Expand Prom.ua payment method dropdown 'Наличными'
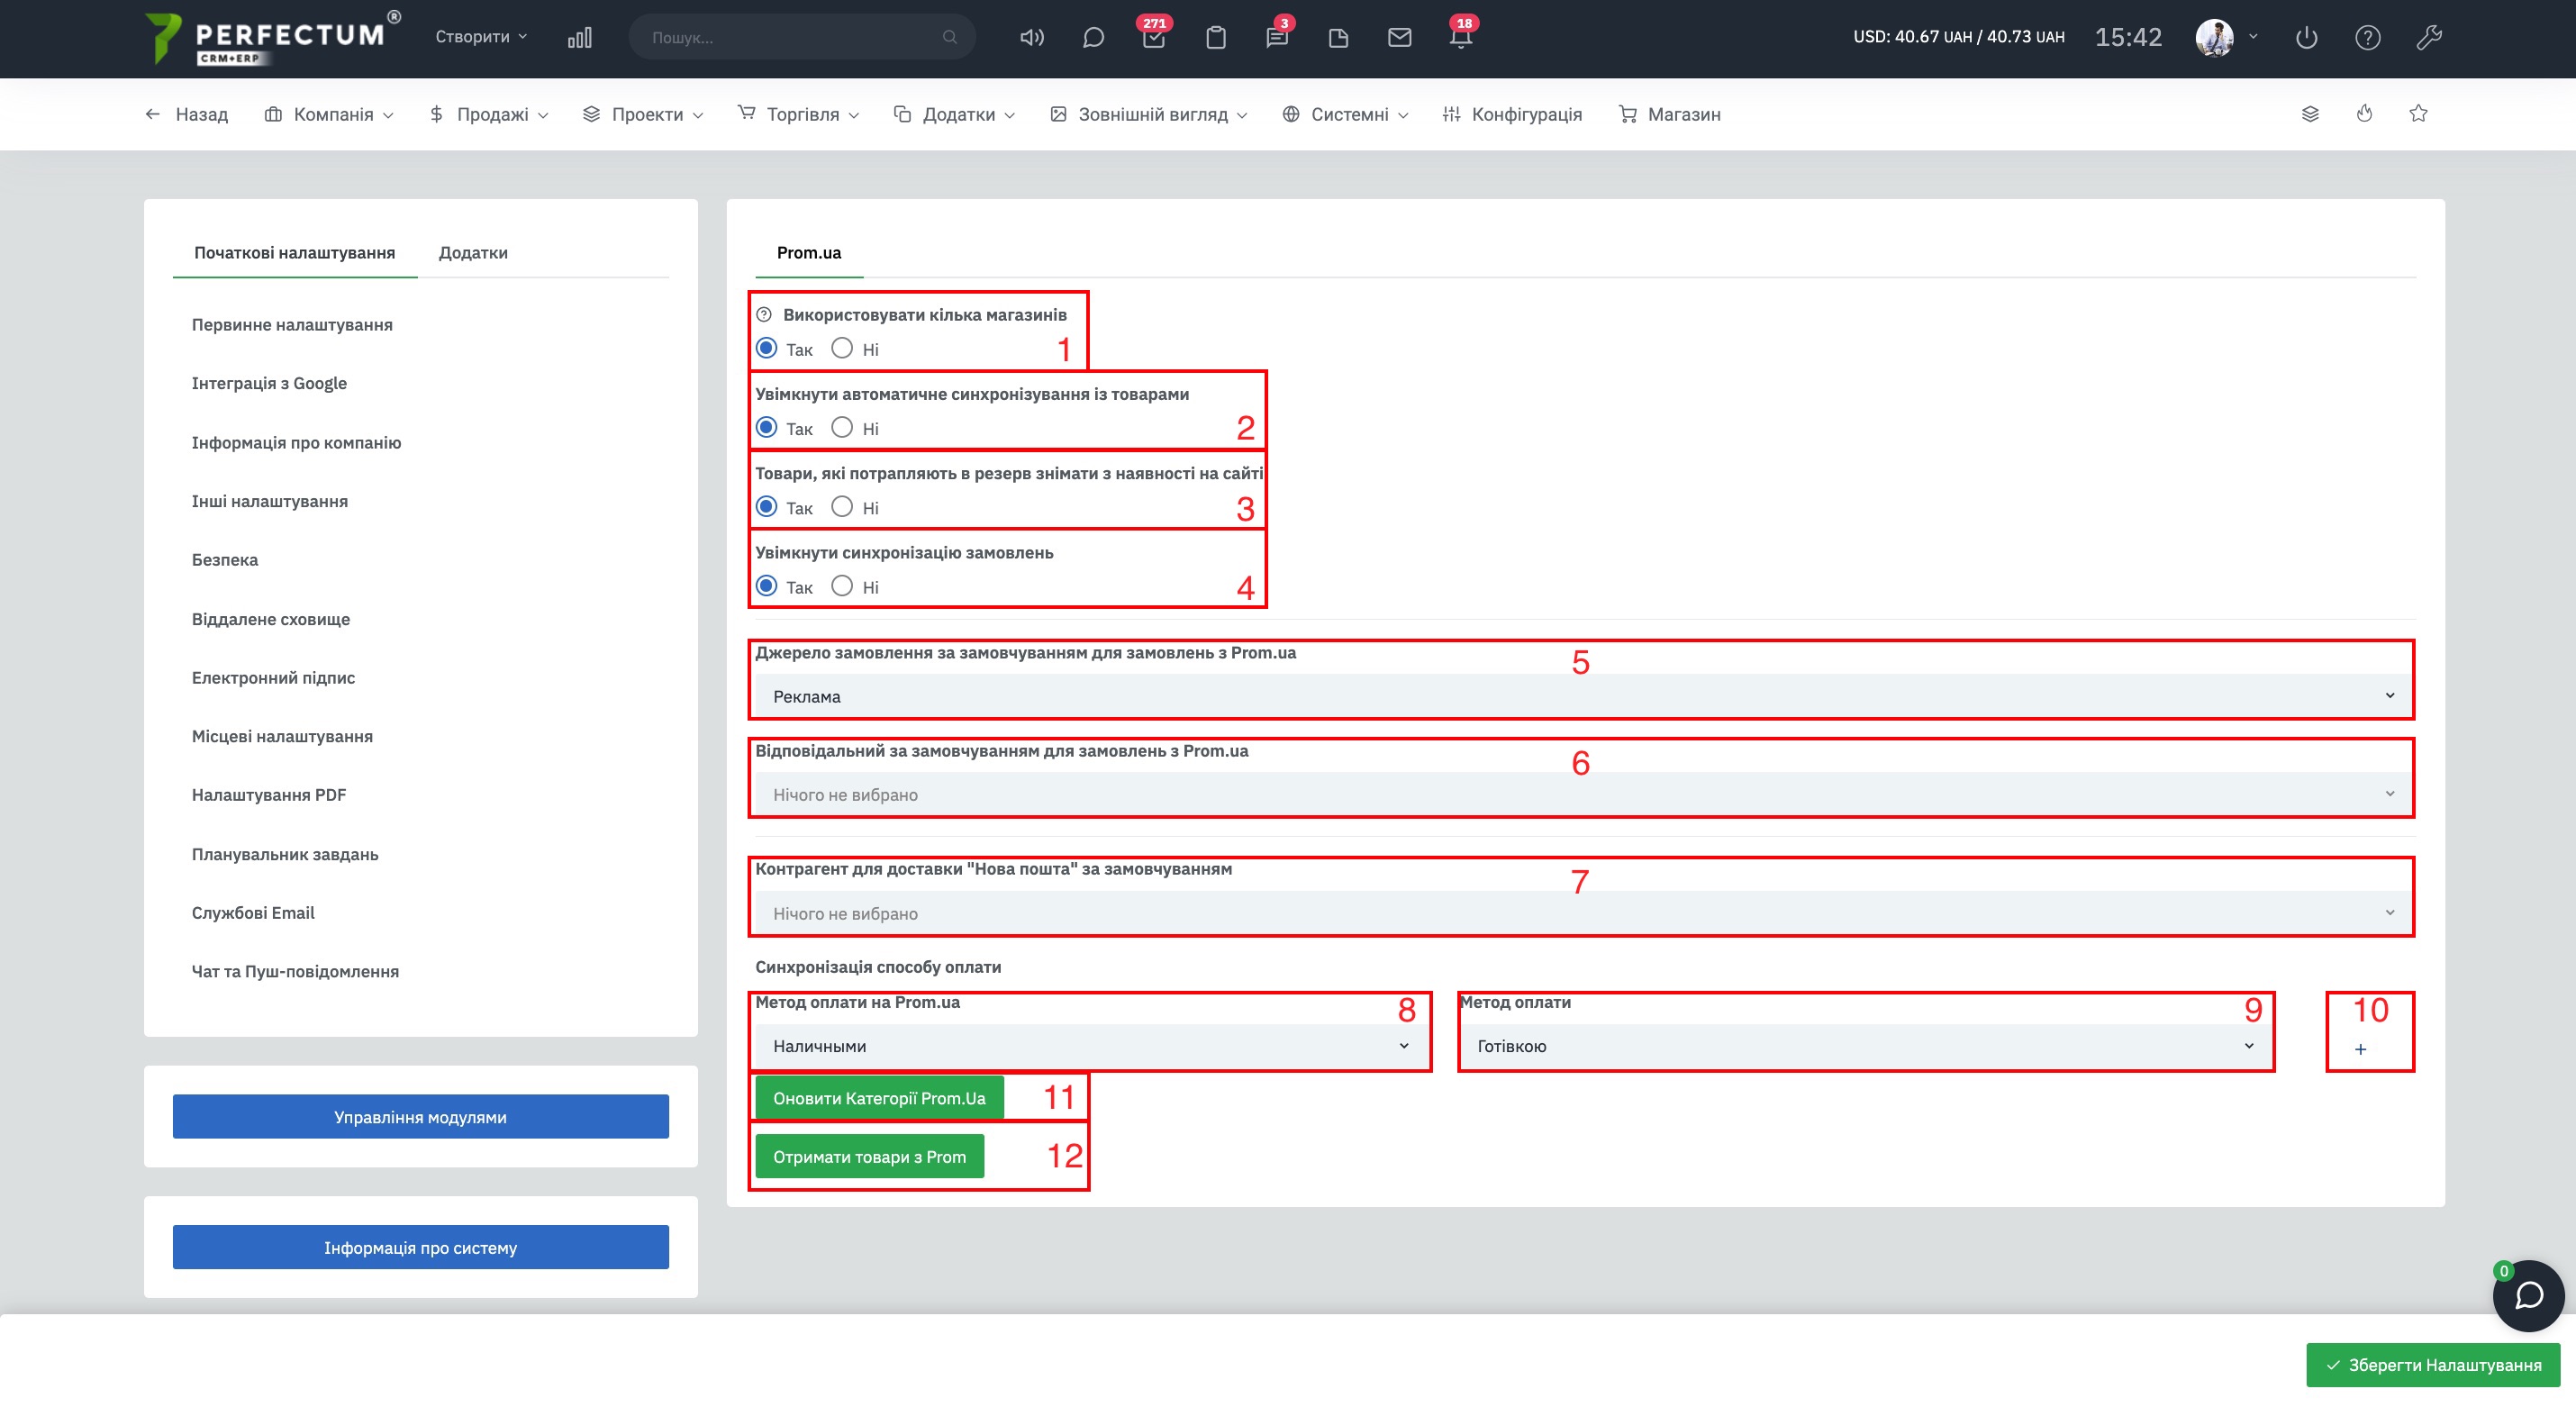Image resolution: width=2576 pixels, height=1407 pixels. (x=1090, y=1046)
